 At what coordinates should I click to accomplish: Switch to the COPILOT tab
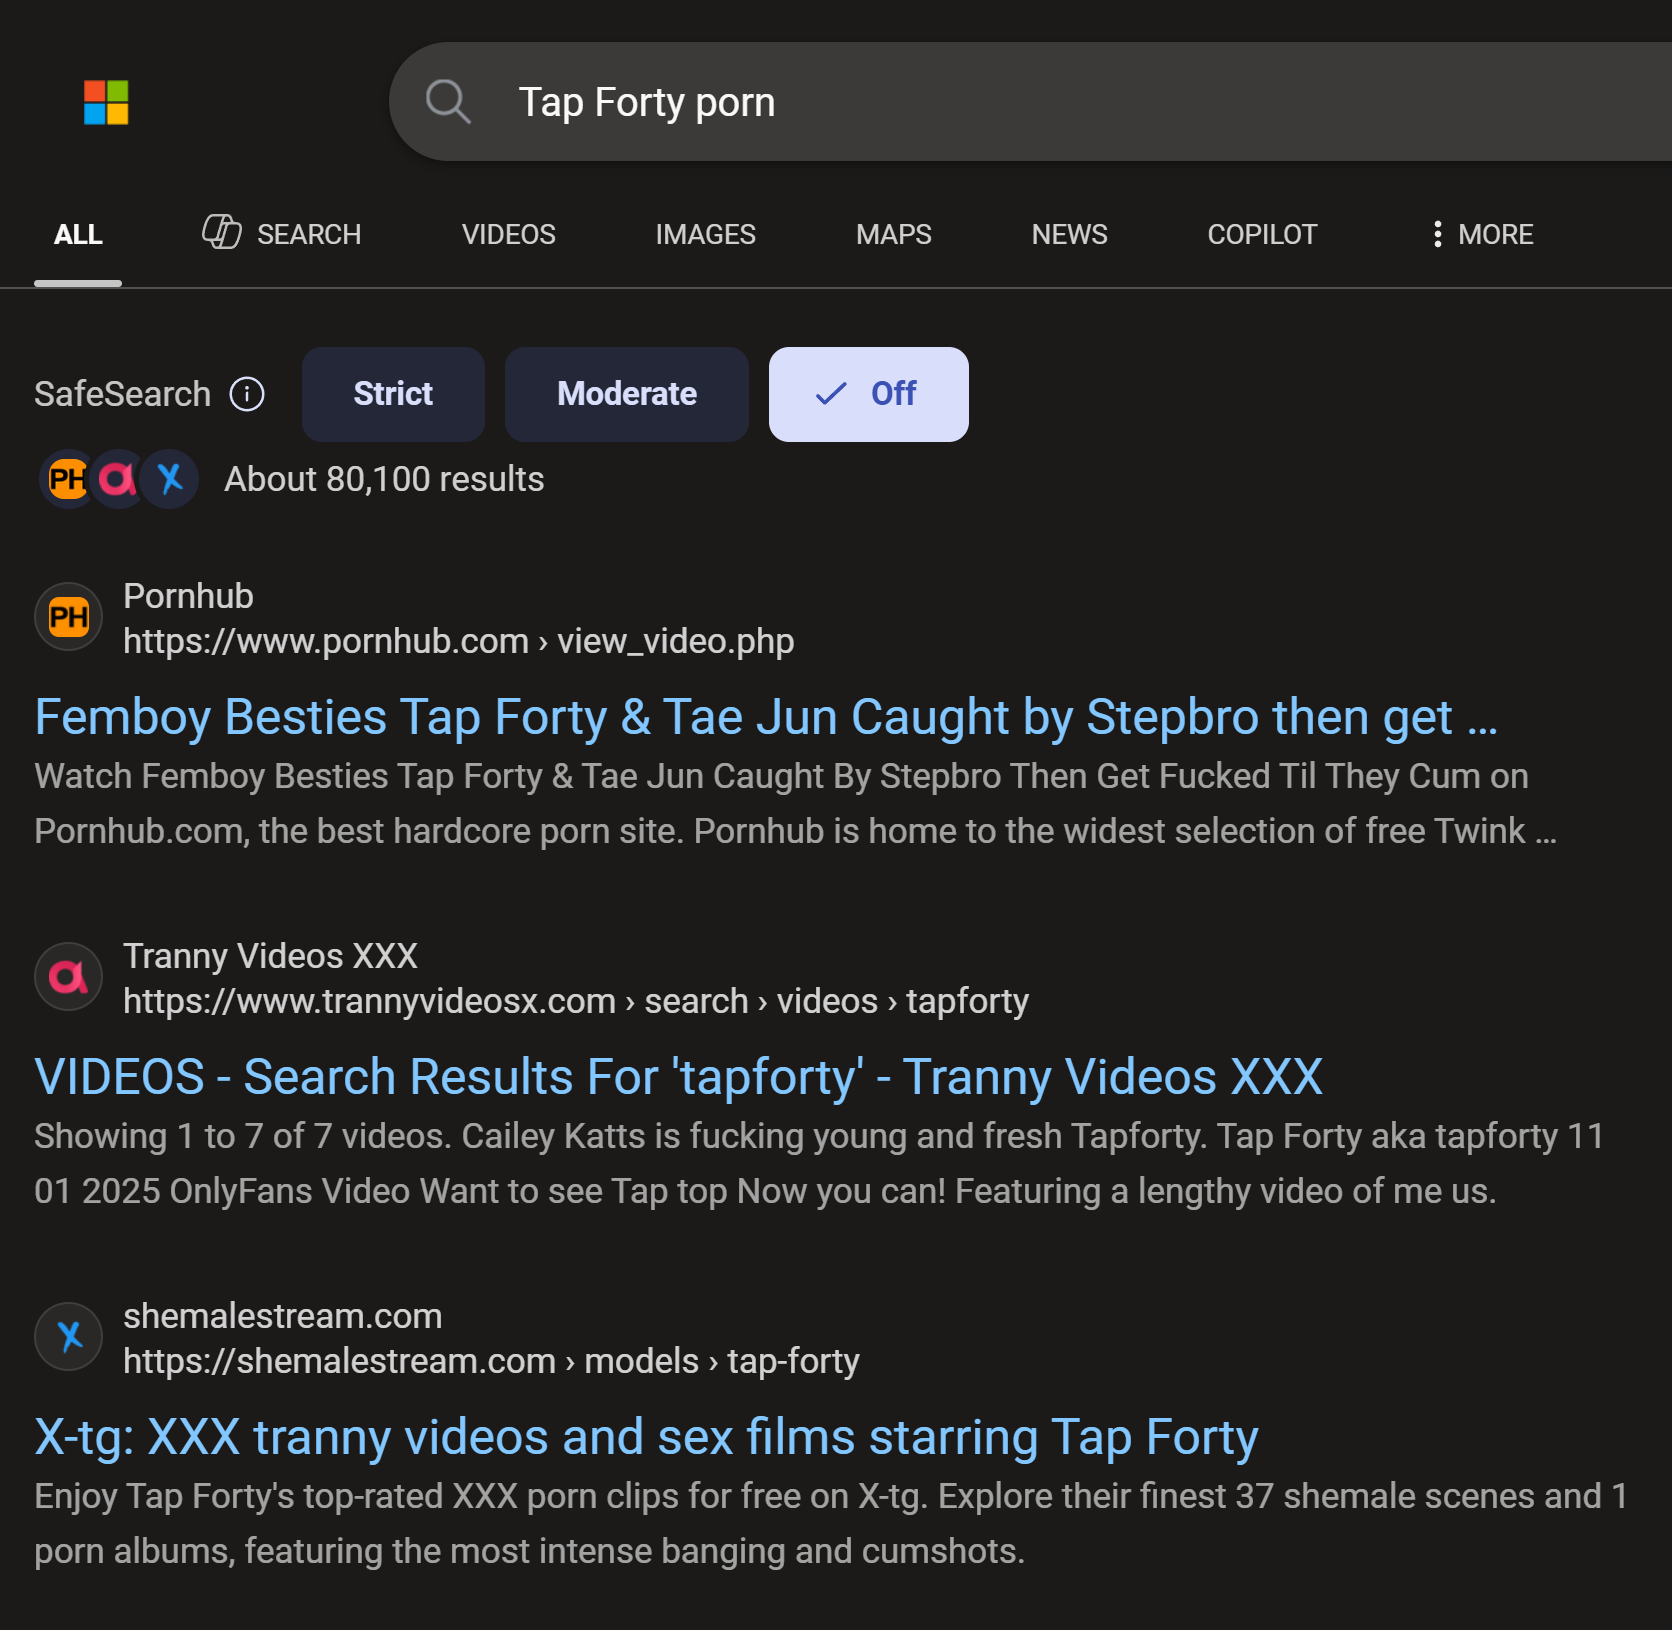[1262, 234]
